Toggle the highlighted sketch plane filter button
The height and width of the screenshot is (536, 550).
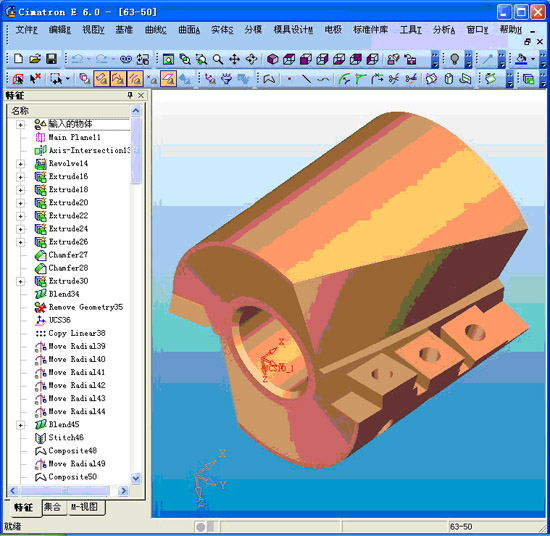[x=168, y=79]
